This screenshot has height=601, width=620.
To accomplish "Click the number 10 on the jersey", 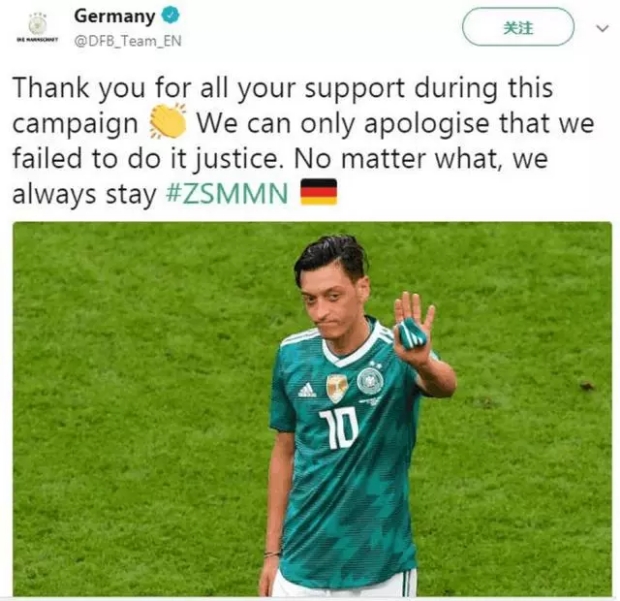I will (x=339, y=428).
